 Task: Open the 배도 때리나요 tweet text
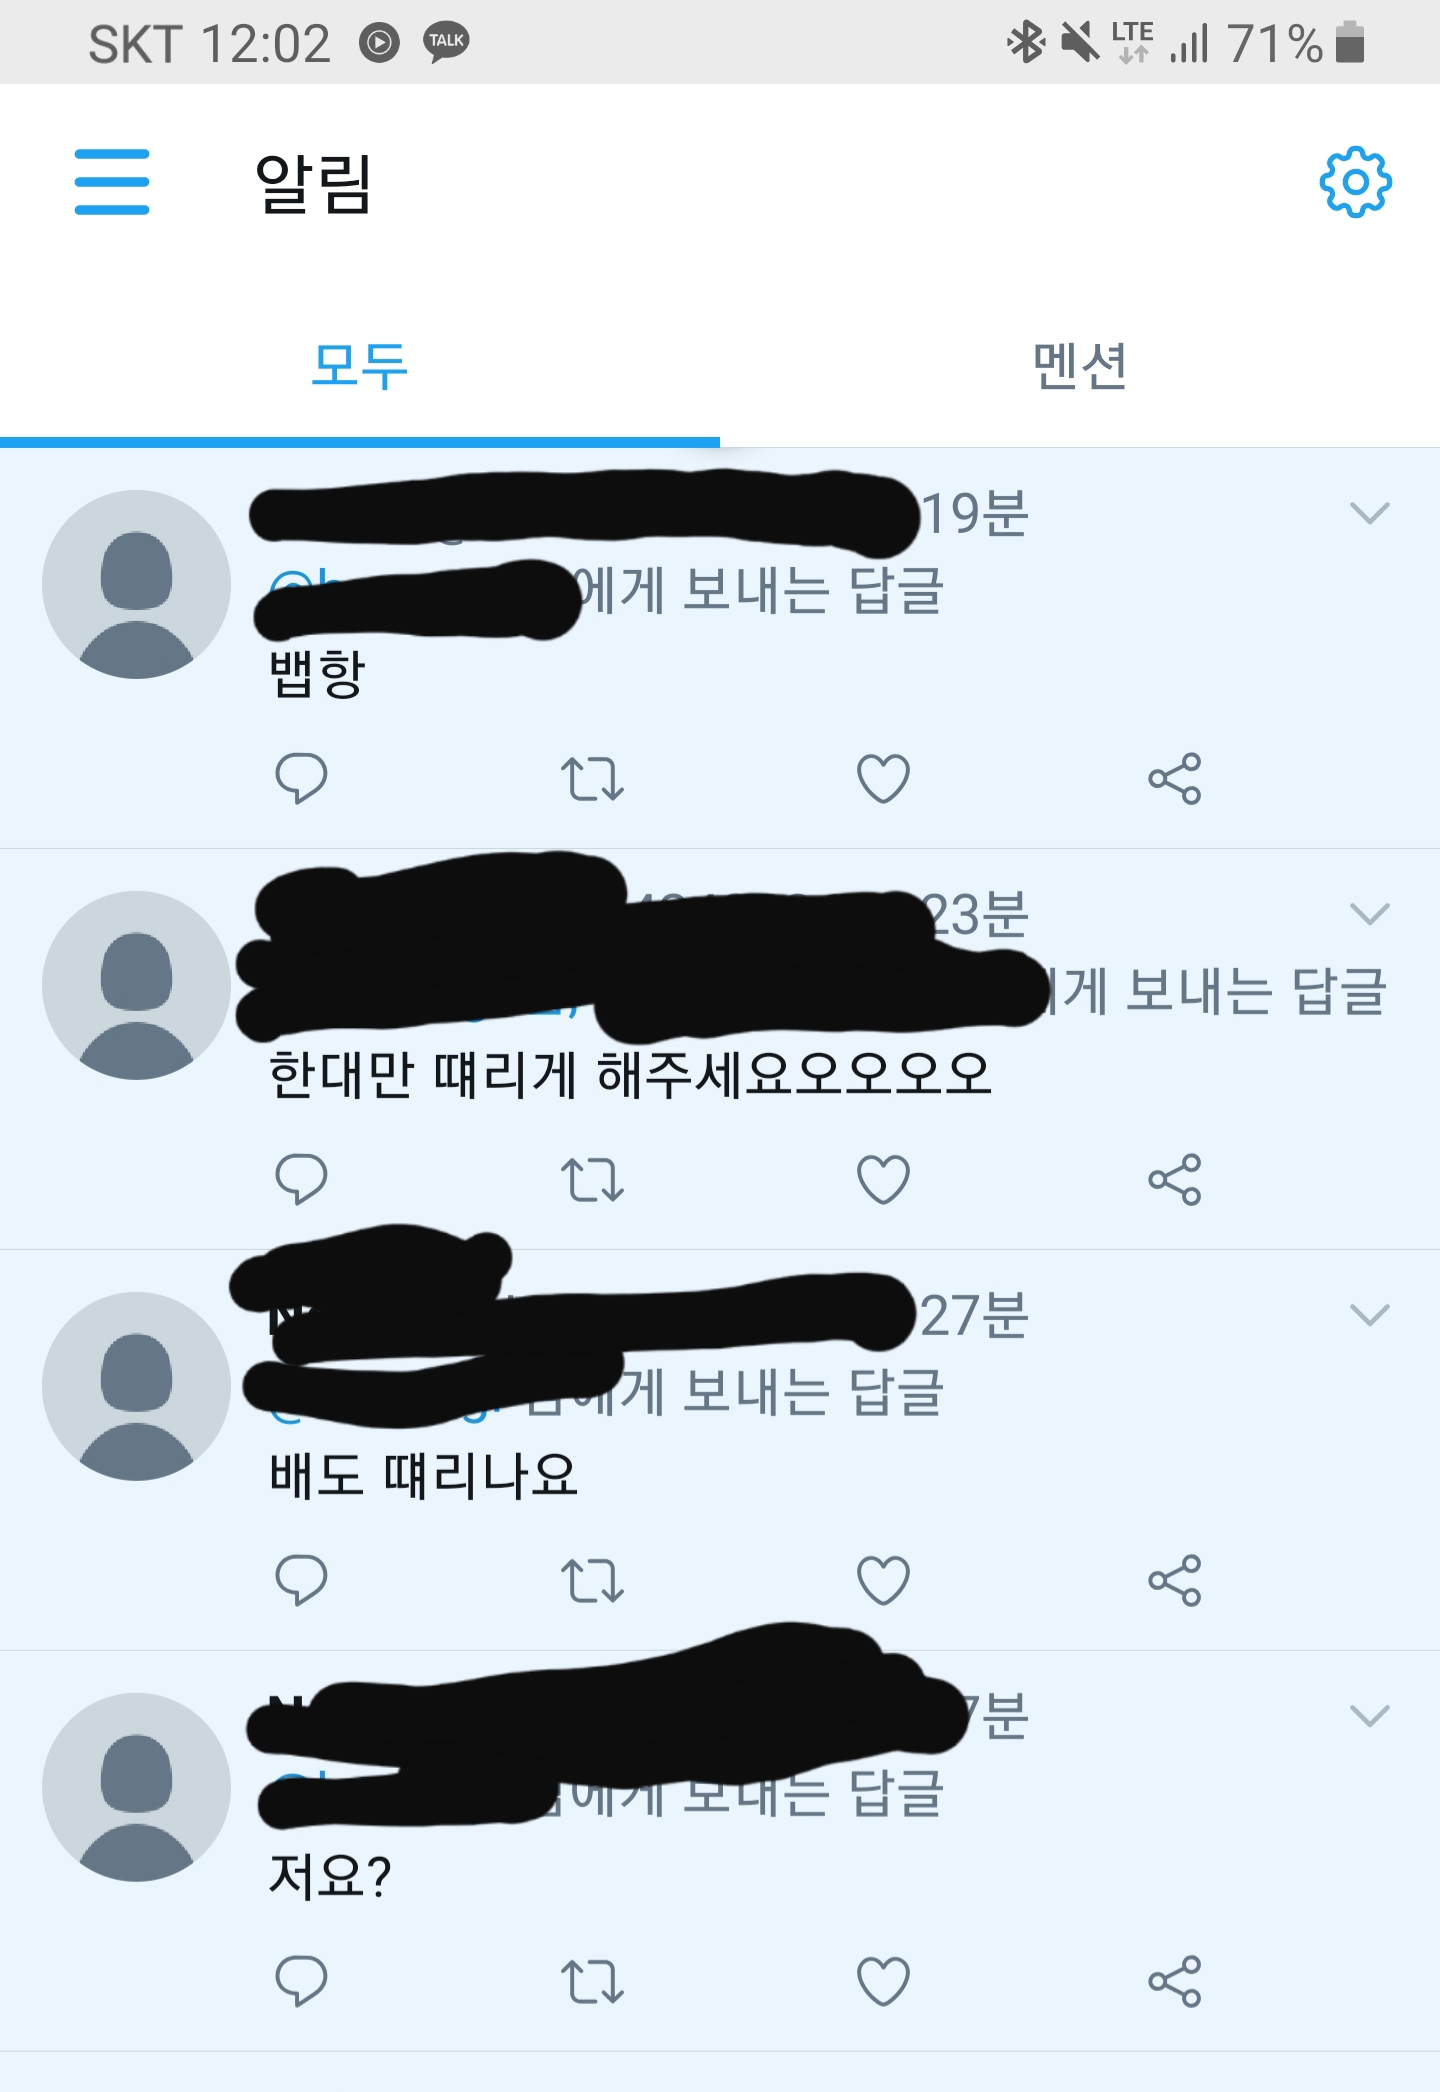coord(424,1475)
